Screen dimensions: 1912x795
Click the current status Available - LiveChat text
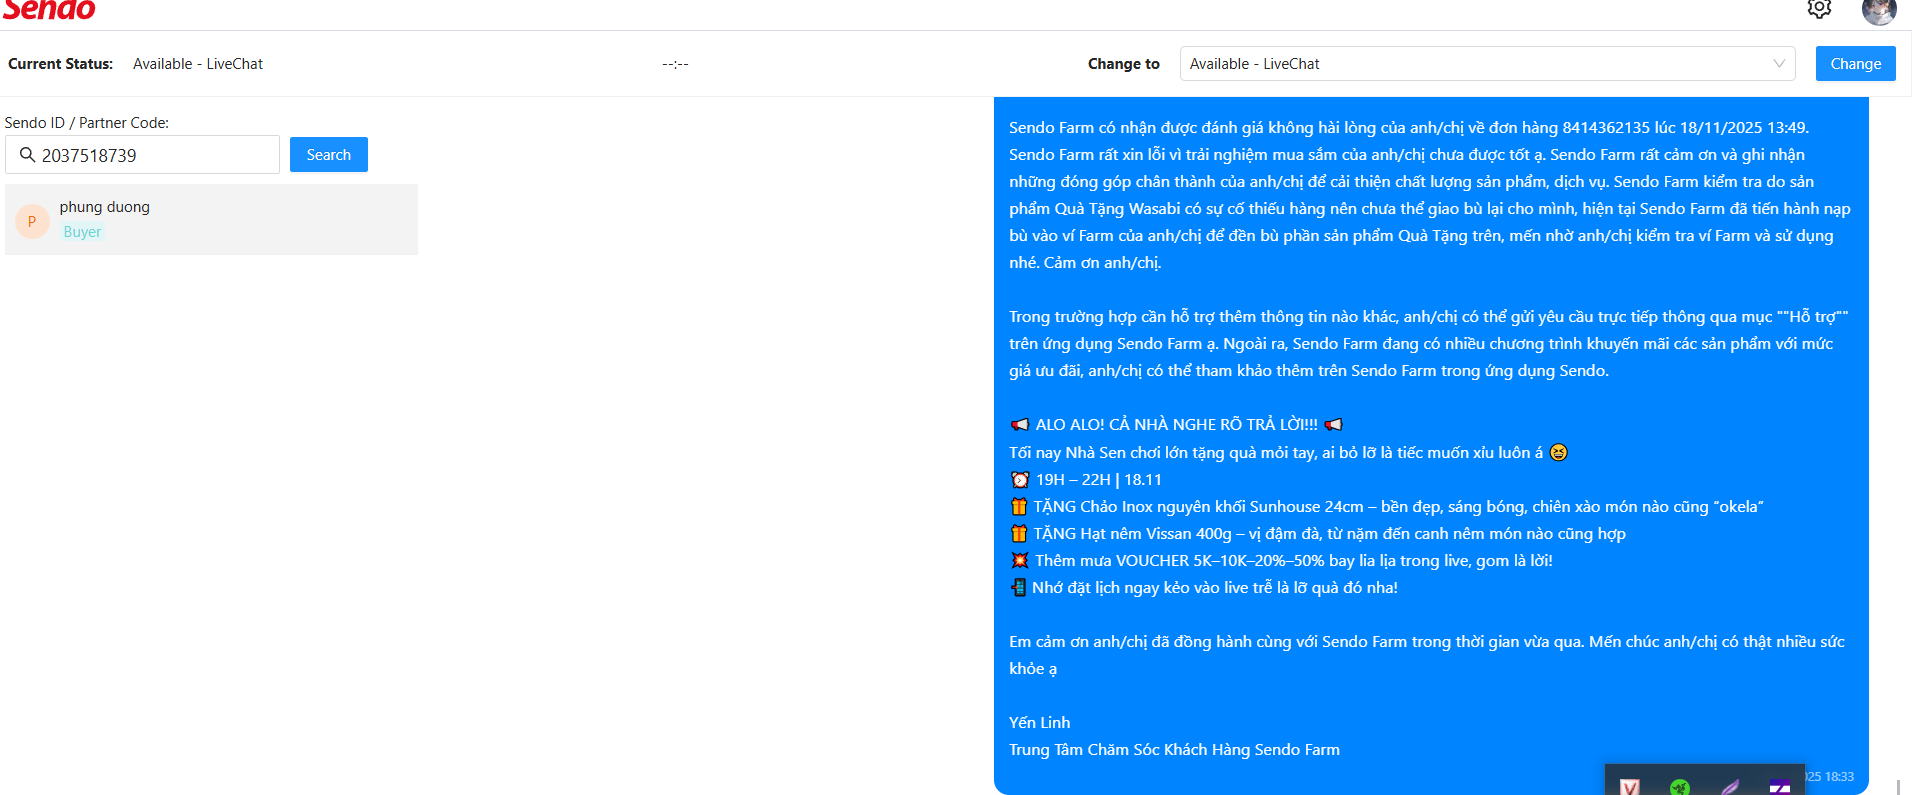(x=198, y=64)
